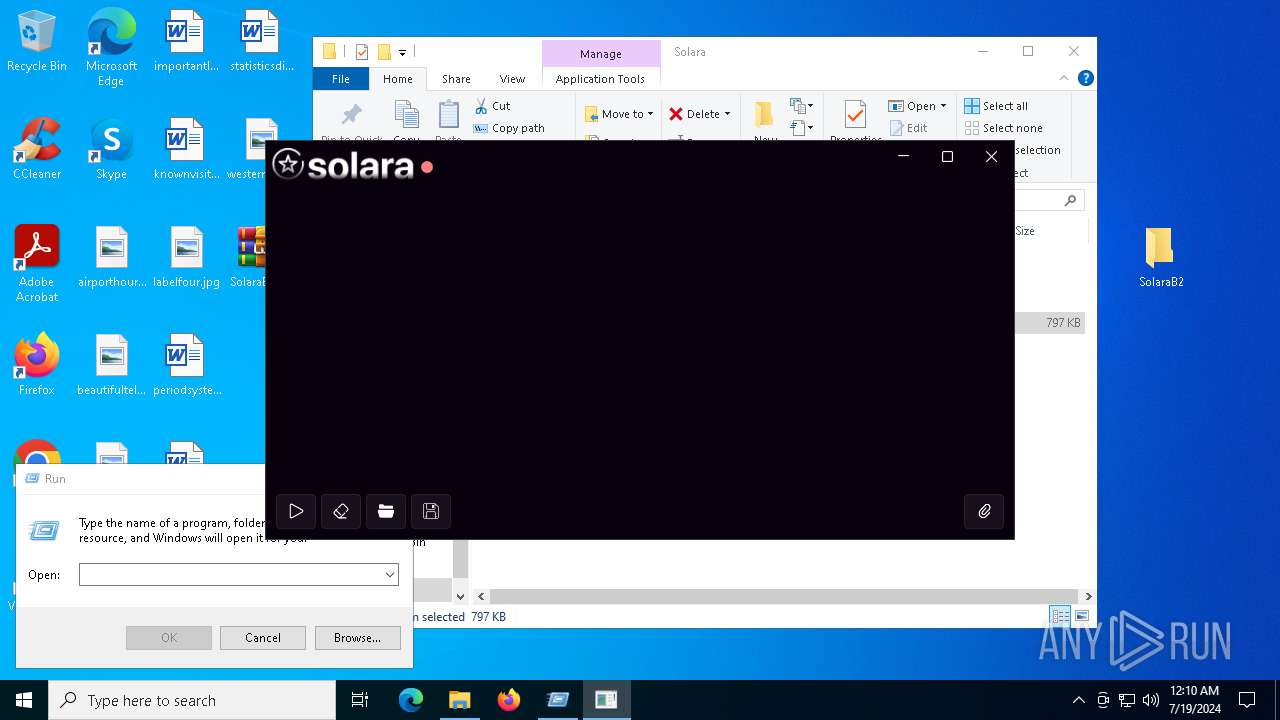Save the script with Solara's floppy disk icon
Screen dimensions: 1280x720
(x=431, y=511)
